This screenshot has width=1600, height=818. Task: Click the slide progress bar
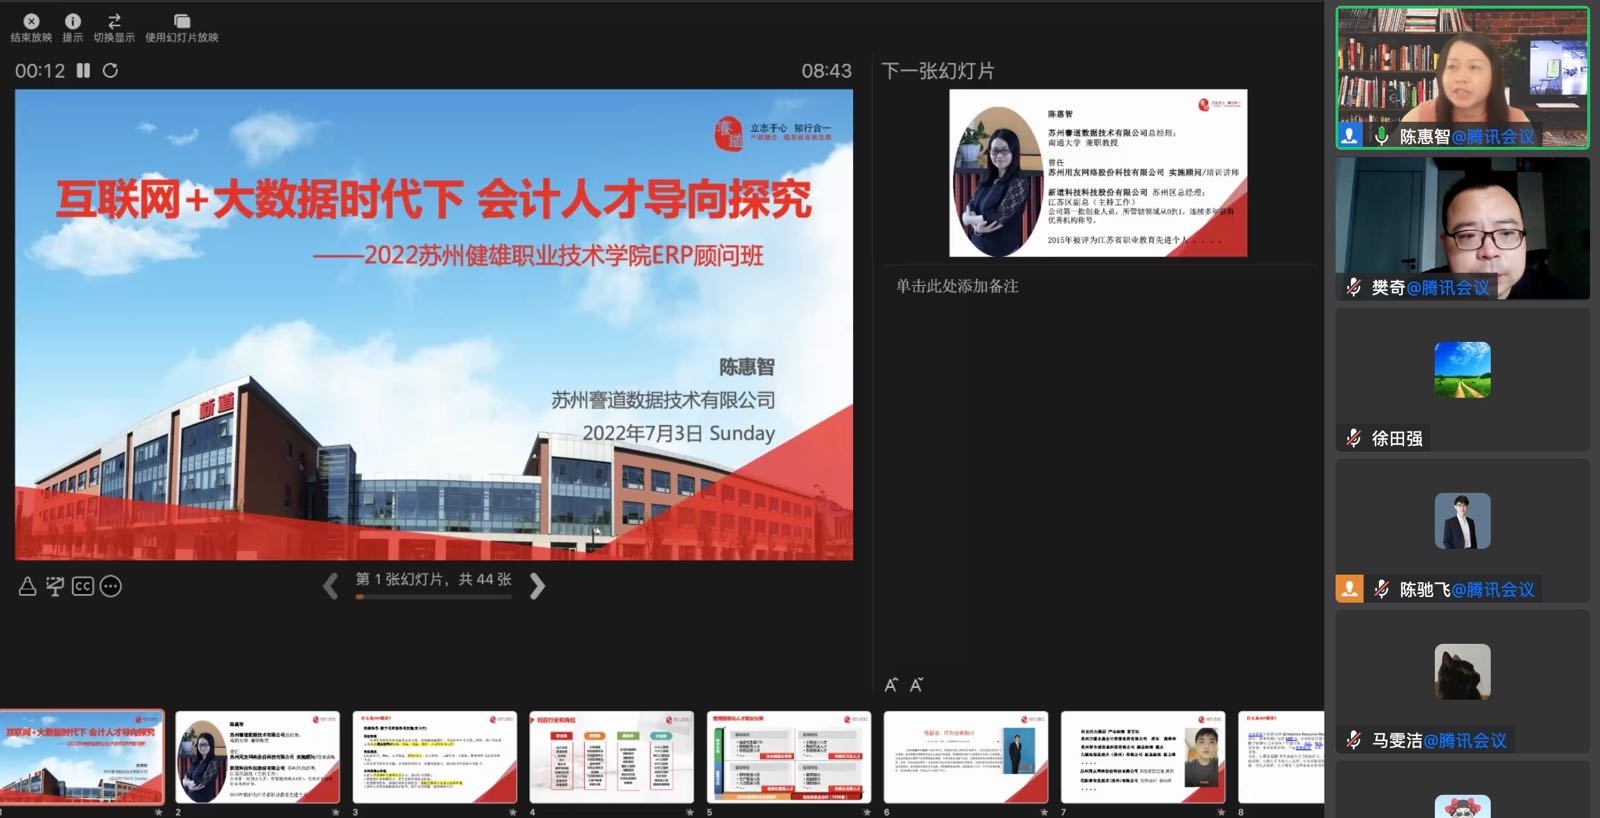point(434,597)
